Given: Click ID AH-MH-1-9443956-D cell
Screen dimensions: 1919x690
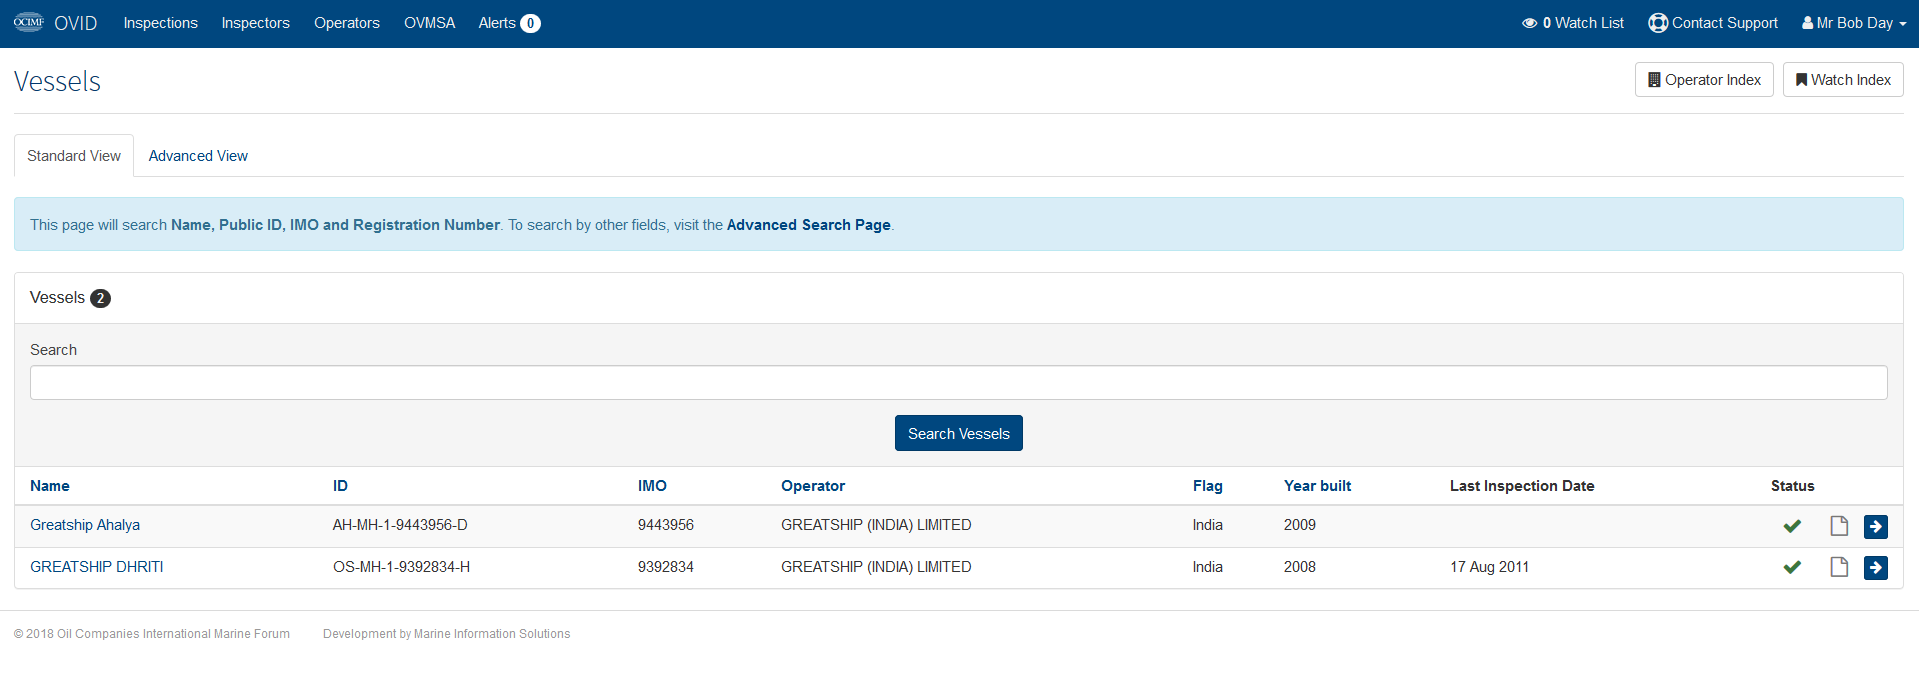Looking at the screenshot, I should (400, 525).
